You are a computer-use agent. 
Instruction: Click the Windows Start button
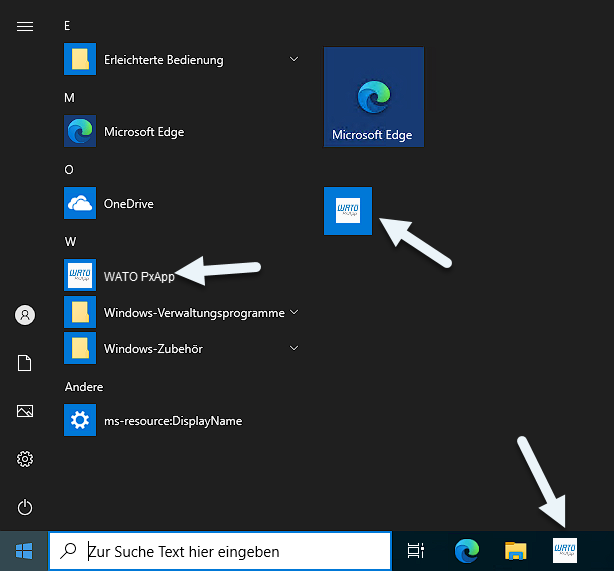pyautogui.click(x=24, y=551)
